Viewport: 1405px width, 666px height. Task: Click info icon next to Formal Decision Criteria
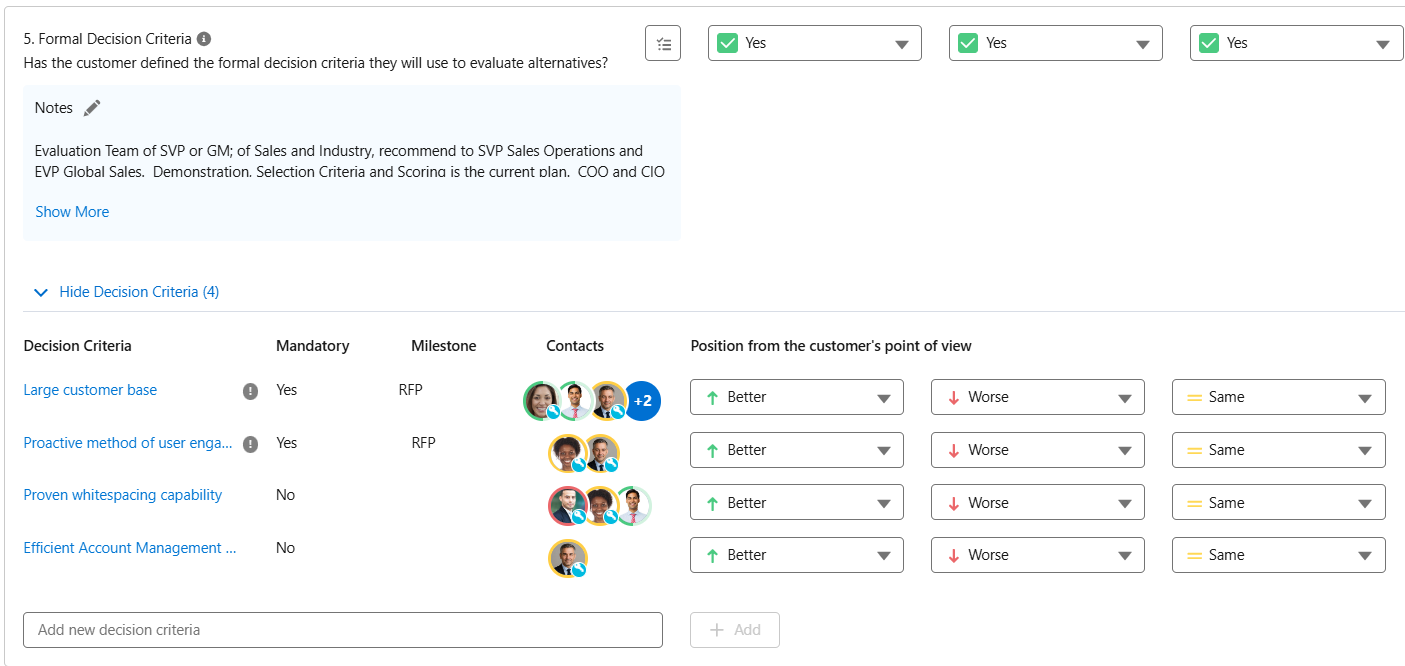tap(204, 39)
